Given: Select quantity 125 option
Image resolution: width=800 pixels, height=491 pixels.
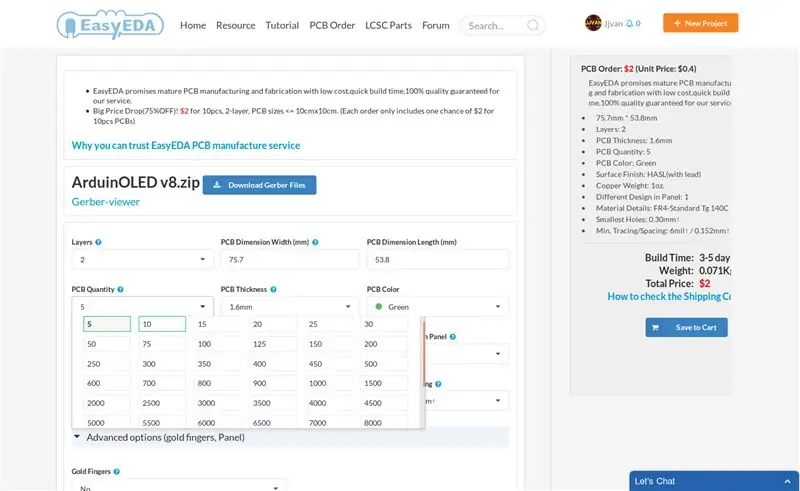Looking at the screenshot, I should tap(272, 344).
